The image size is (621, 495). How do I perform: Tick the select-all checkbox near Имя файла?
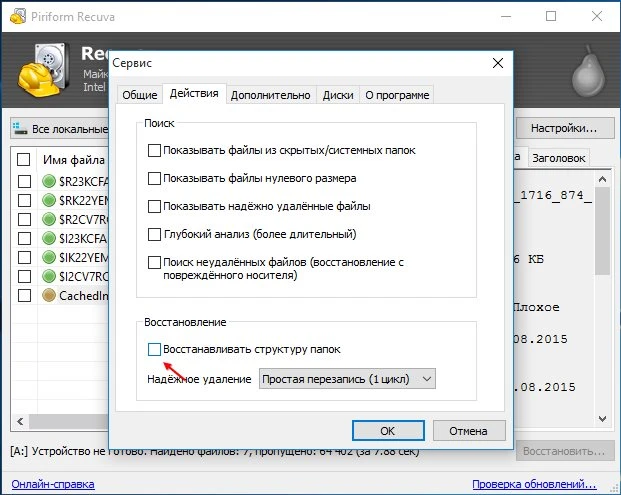tap(24, 159)
